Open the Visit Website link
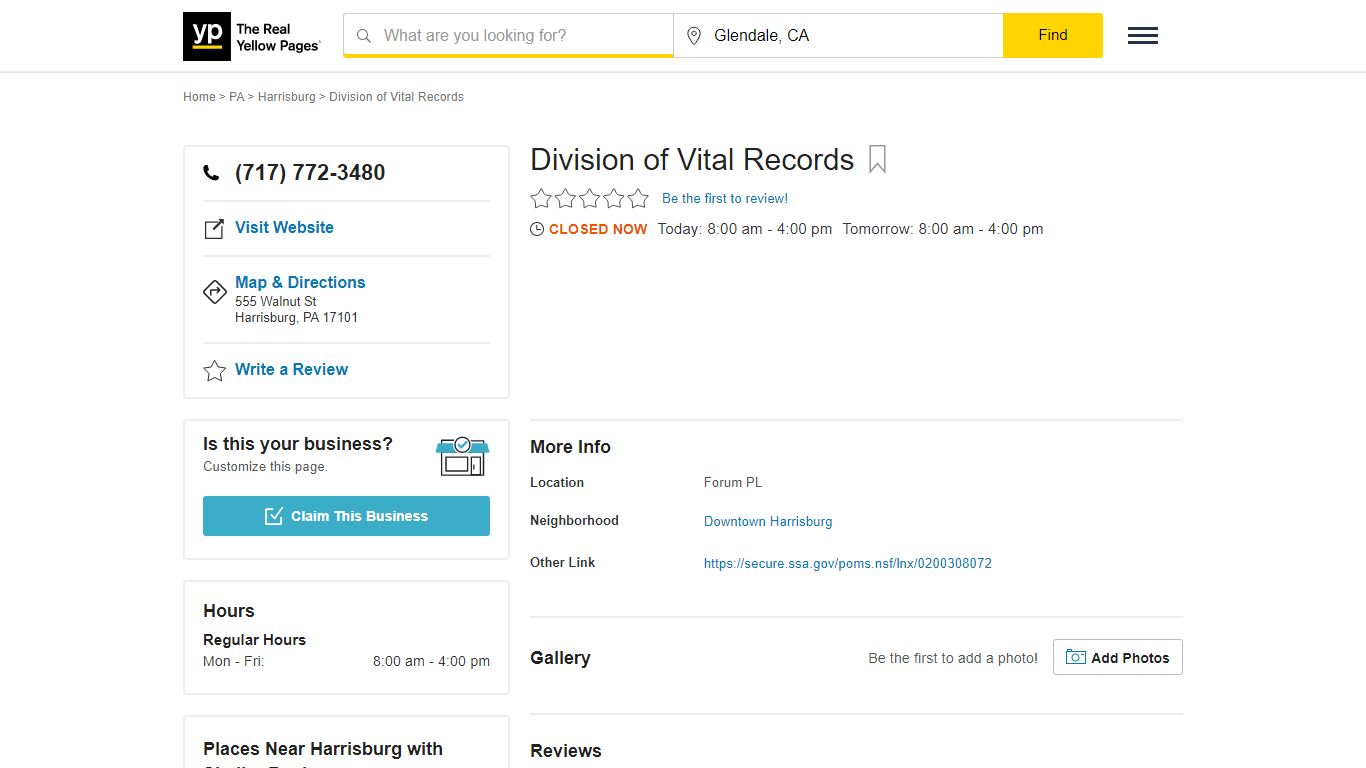The image size is (1366, 768). click(284, 227)
